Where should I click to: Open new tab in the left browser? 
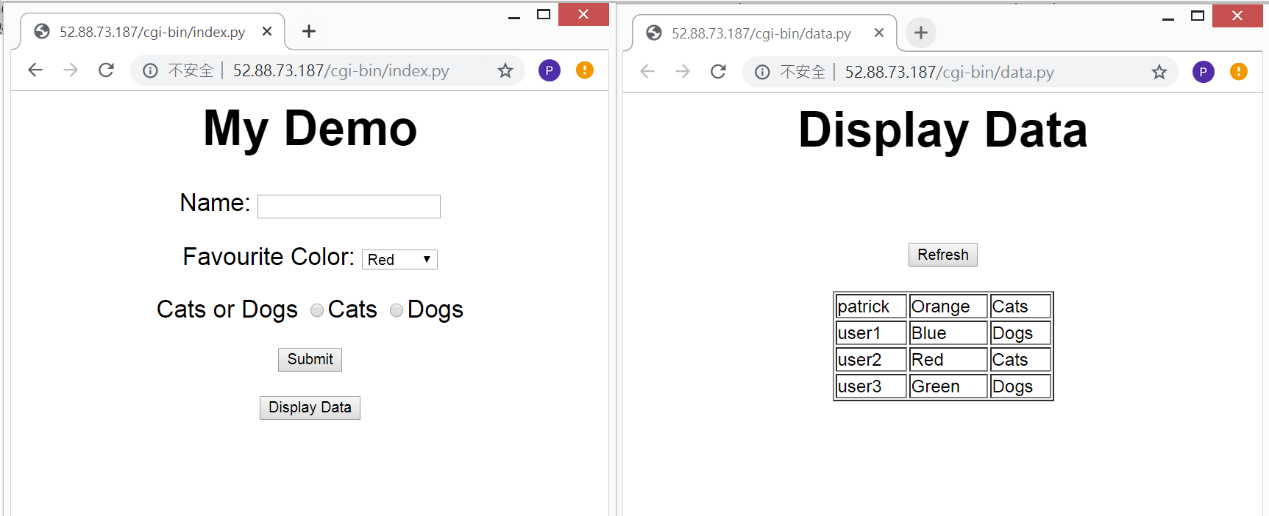pos(309,31)
